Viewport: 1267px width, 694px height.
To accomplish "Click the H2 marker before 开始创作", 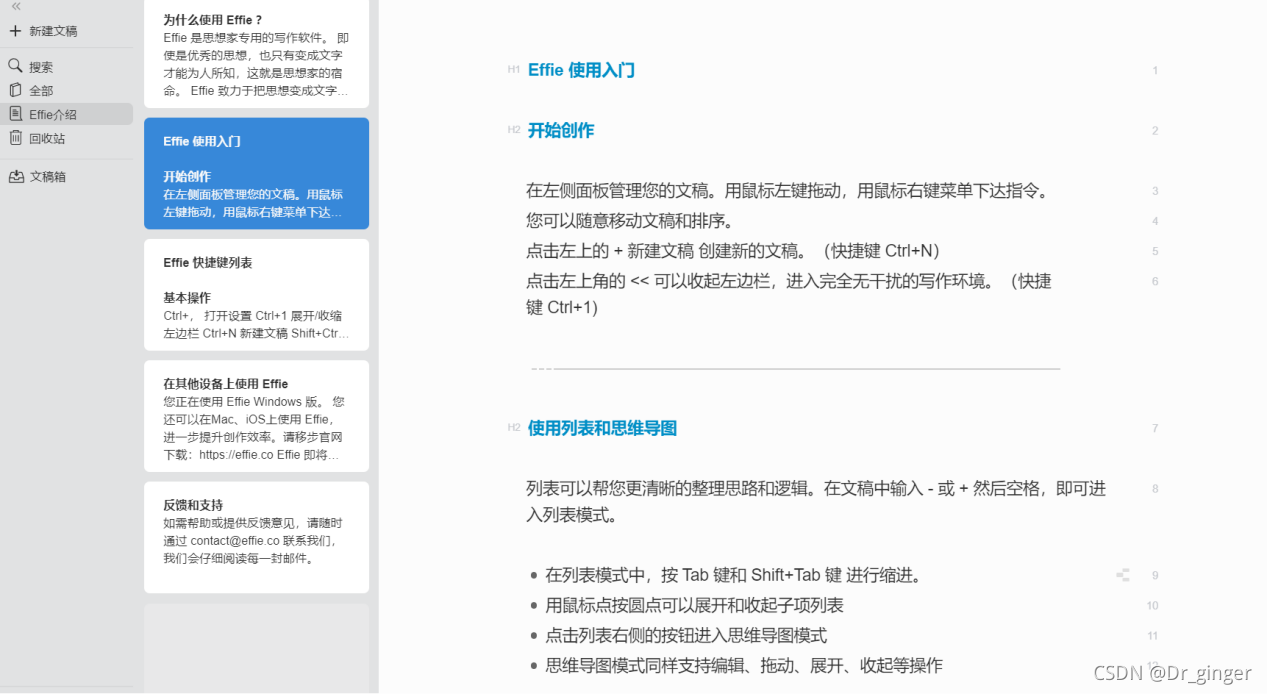I will tap(514, 130).
